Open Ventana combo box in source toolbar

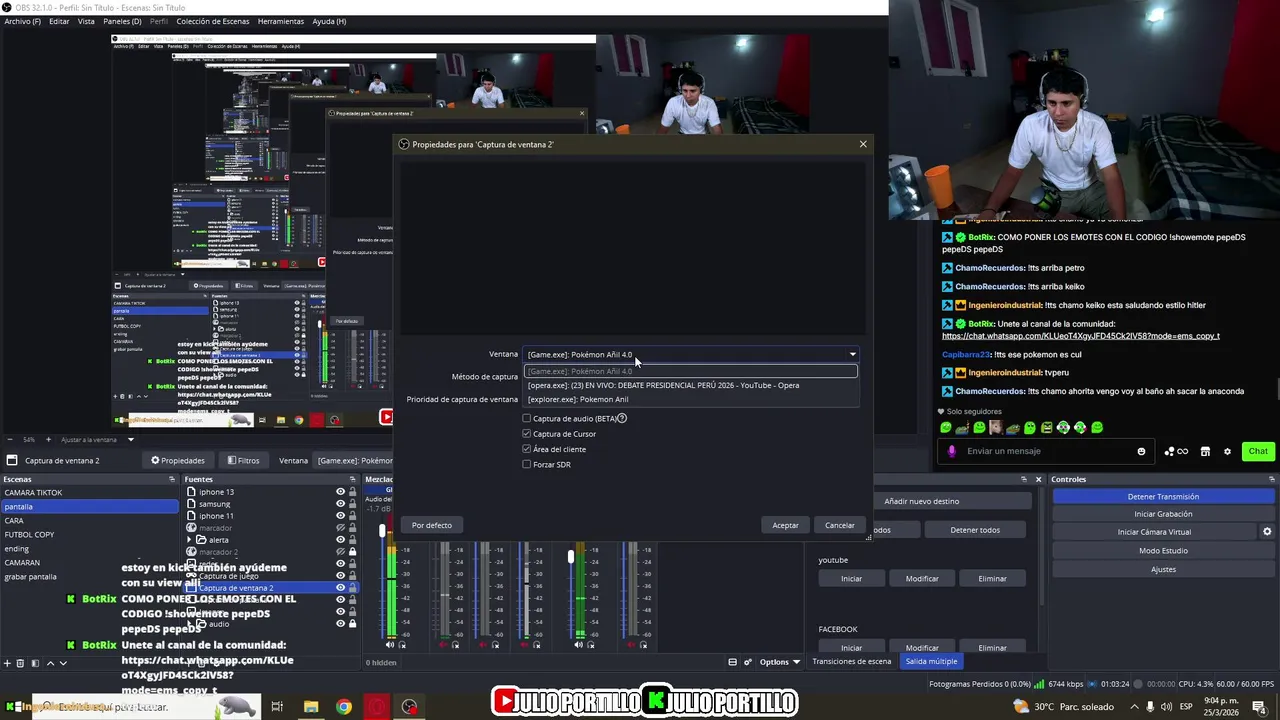[355, 460]
